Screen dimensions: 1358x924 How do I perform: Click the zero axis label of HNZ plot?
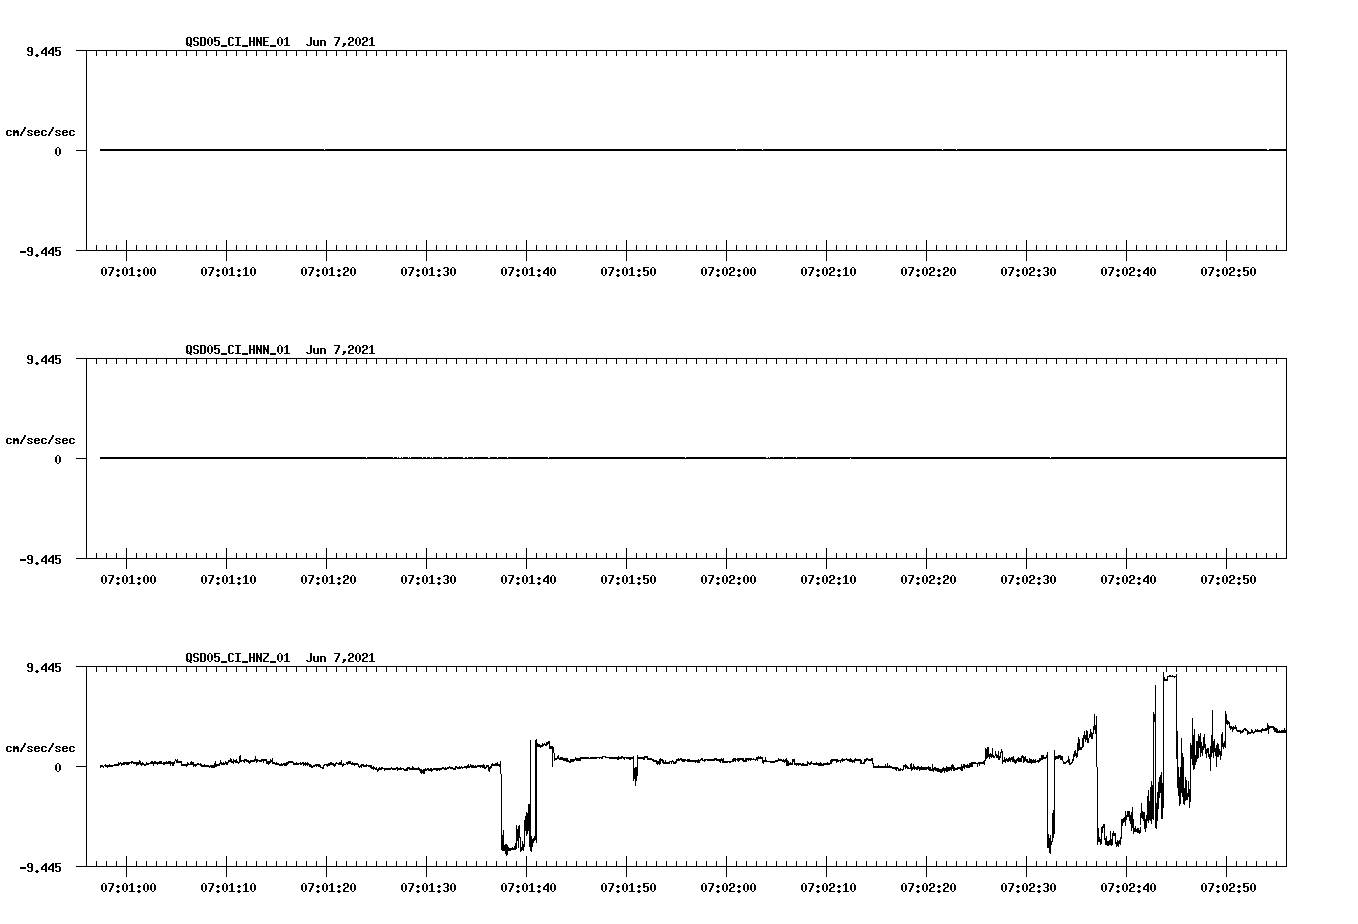(58, 767)
